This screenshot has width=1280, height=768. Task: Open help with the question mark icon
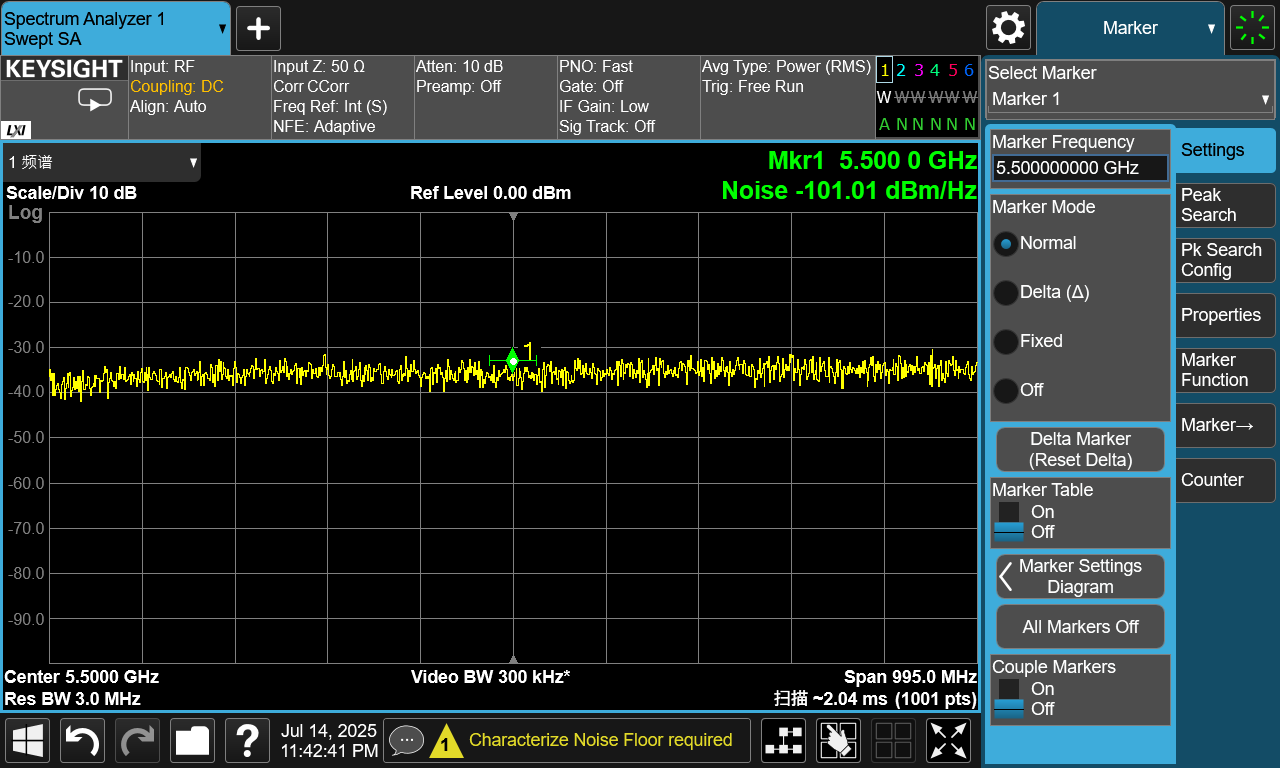pos(247,741)
